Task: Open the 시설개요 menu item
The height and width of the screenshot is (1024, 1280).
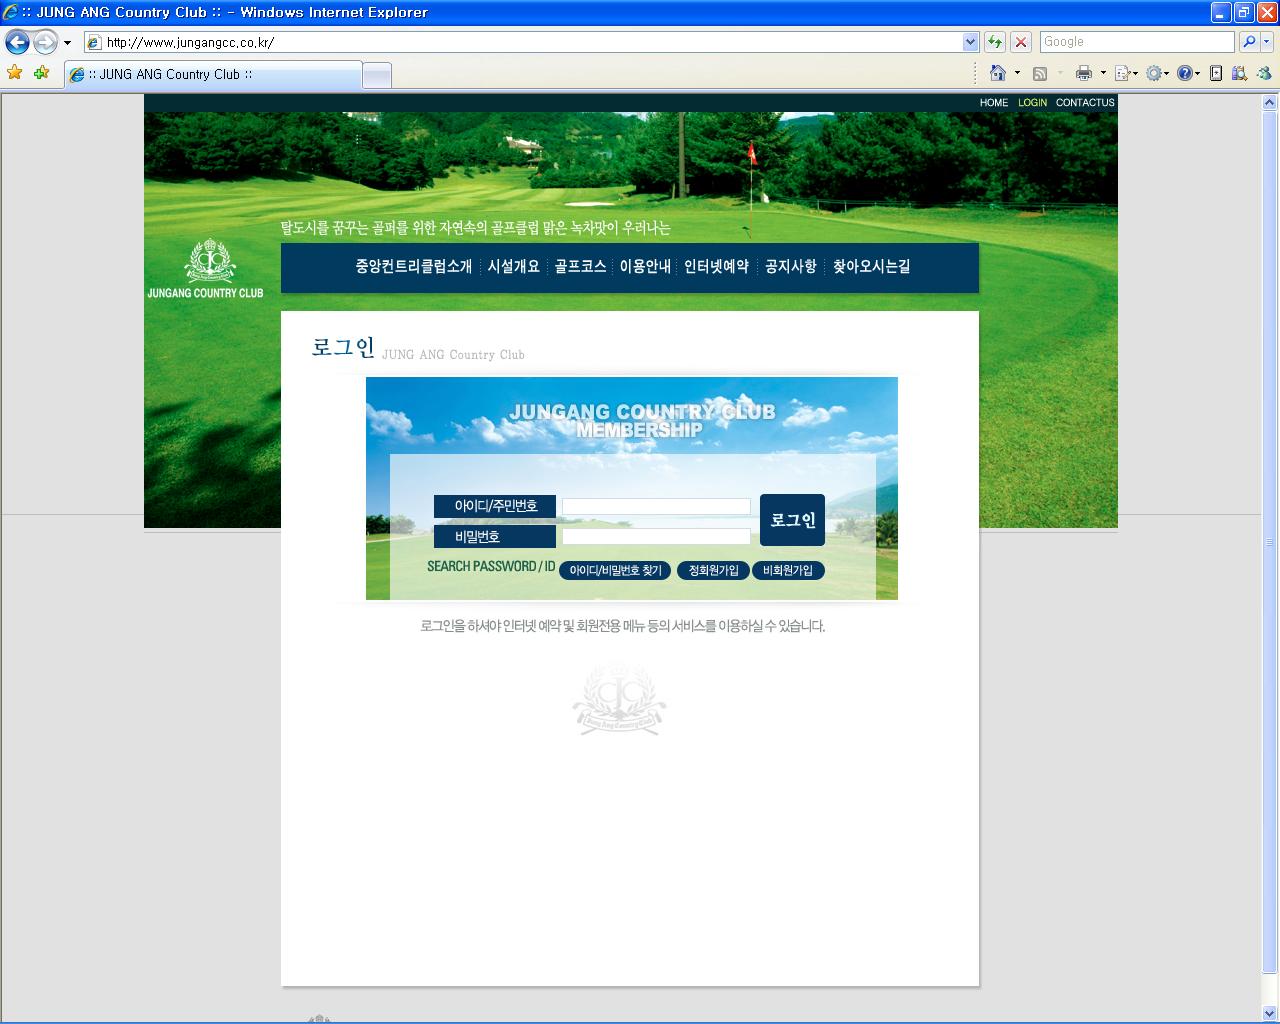Action: click(x=514, y=266)
